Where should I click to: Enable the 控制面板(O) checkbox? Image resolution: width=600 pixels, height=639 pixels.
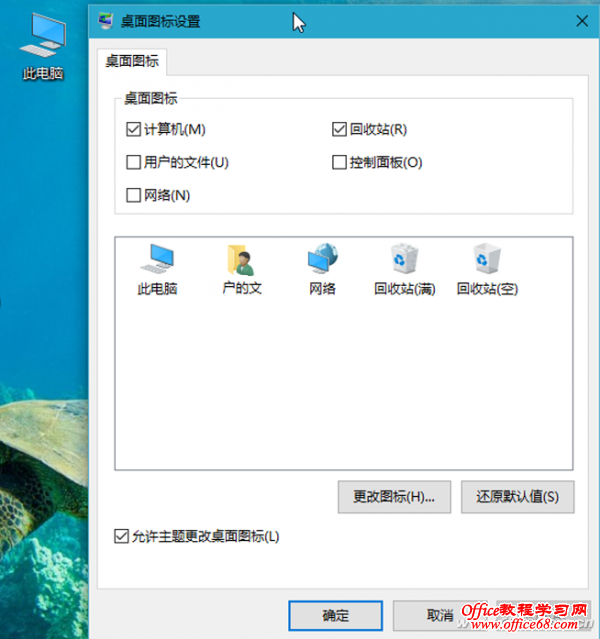(339, 162)
